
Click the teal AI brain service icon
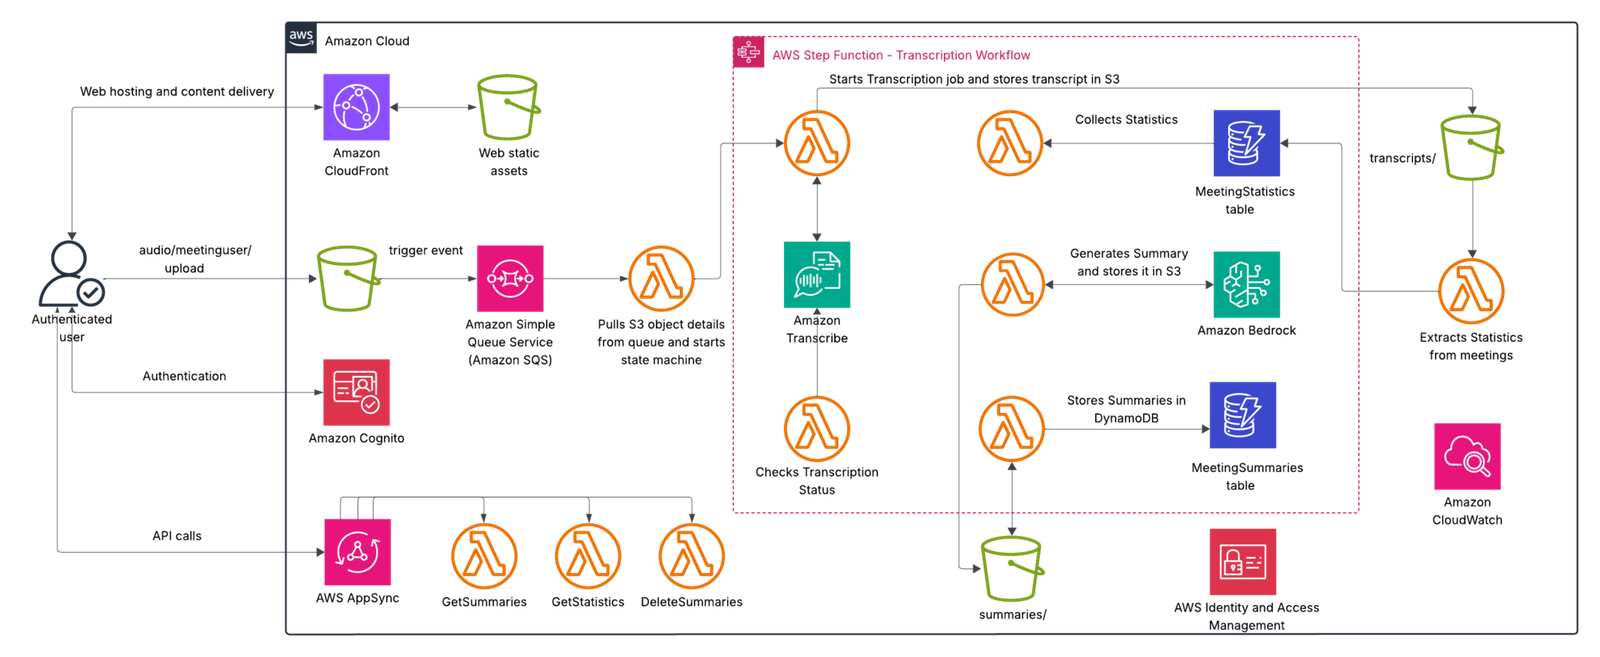pos(1246,286)
